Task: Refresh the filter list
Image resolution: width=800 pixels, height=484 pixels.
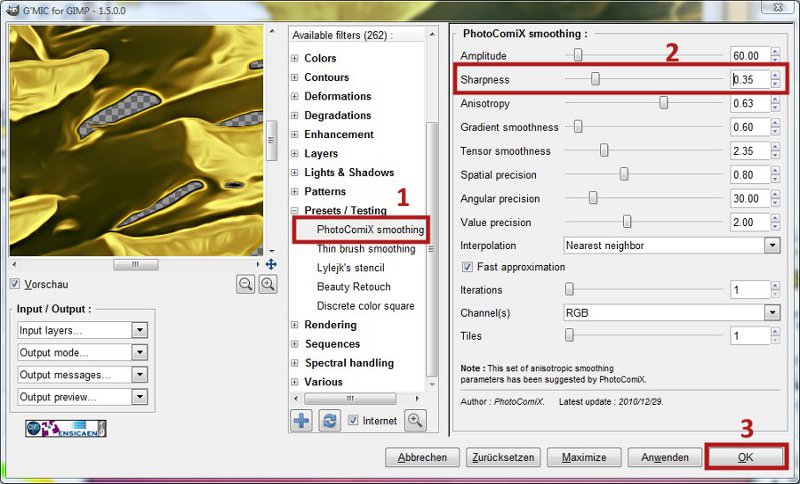Action: pyautogui.click(x=330, y=421)
